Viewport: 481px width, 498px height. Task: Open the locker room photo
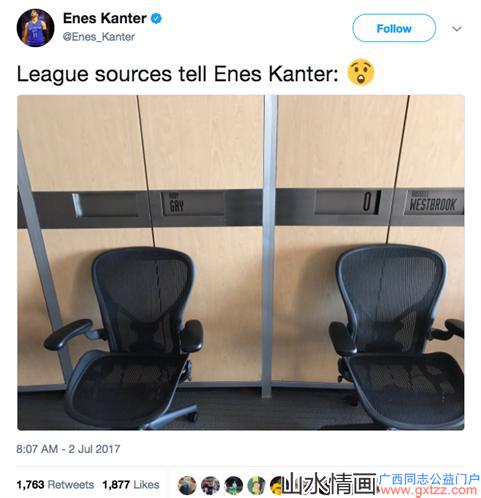coord(241,262)
